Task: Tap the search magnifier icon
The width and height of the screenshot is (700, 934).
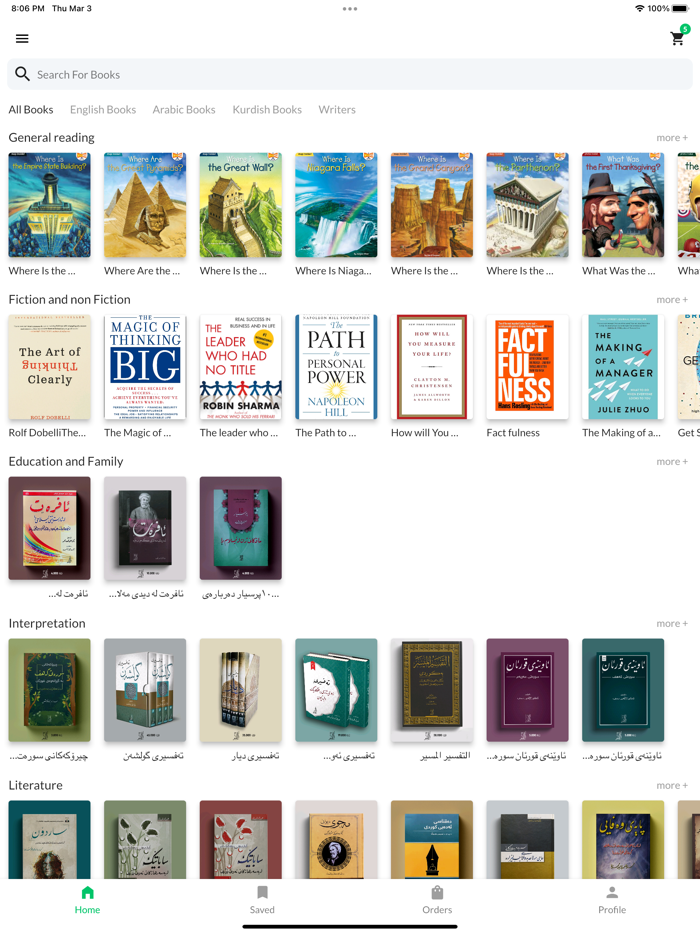Action: pyautogui.click(x=22, y=74)
